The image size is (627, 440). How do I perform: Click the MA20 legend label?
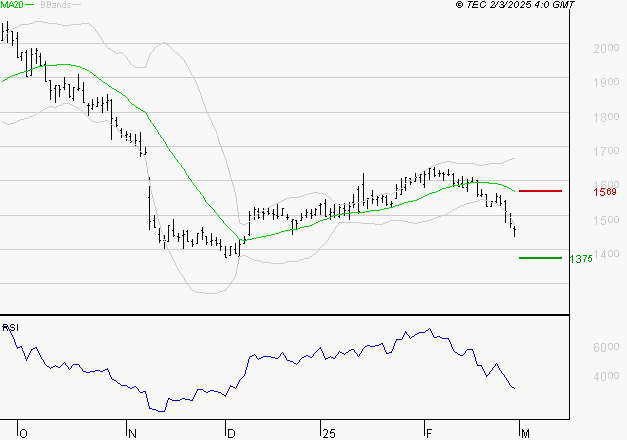point(12,5)
